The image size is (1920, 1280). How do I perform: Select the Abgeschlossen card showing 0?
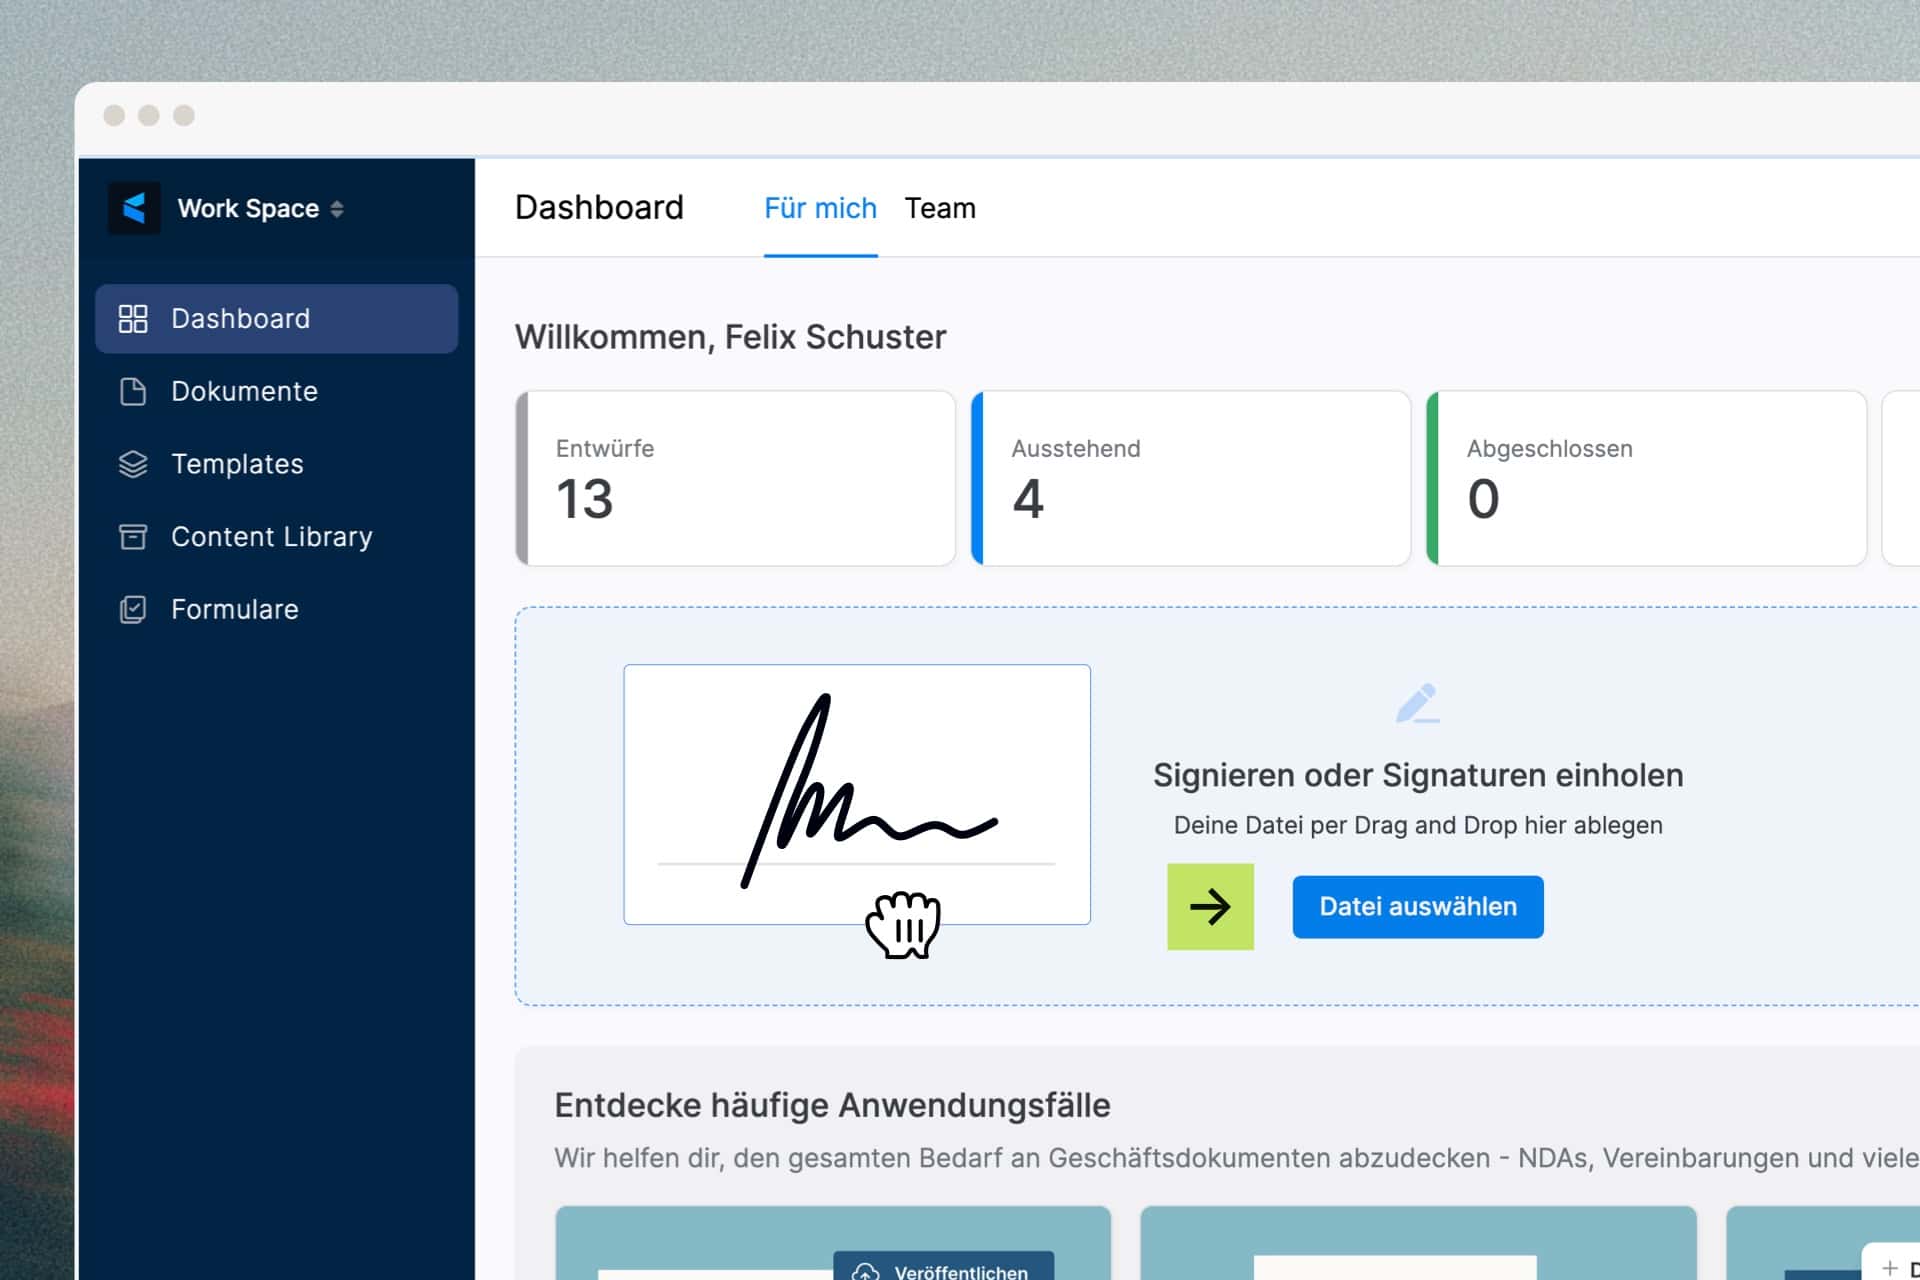coord(1647,478)
